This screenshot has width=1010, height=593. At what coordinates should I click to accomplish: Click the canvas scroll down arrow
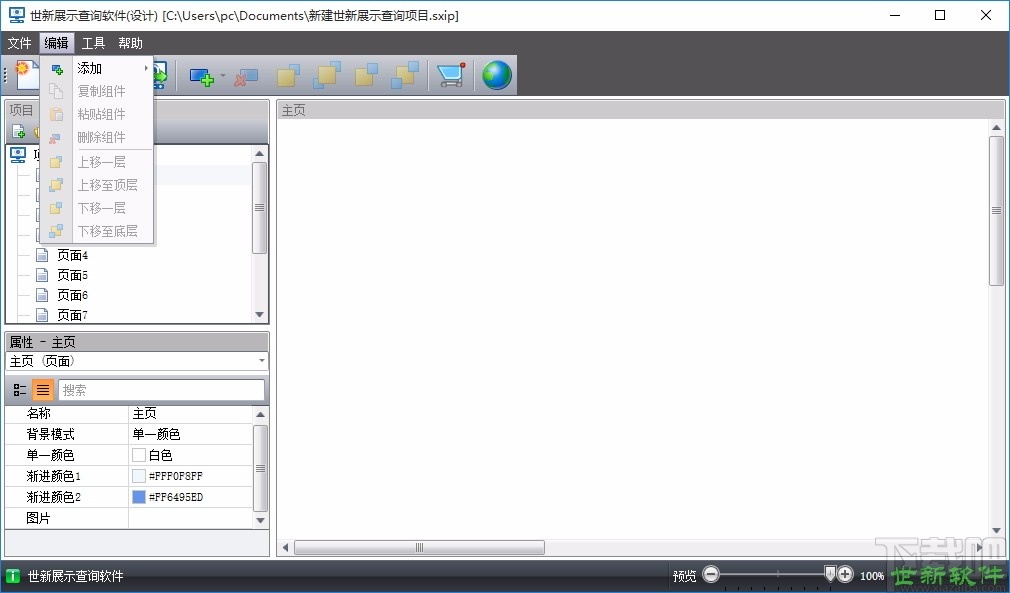pyautogui.click(x=996, y=531)
